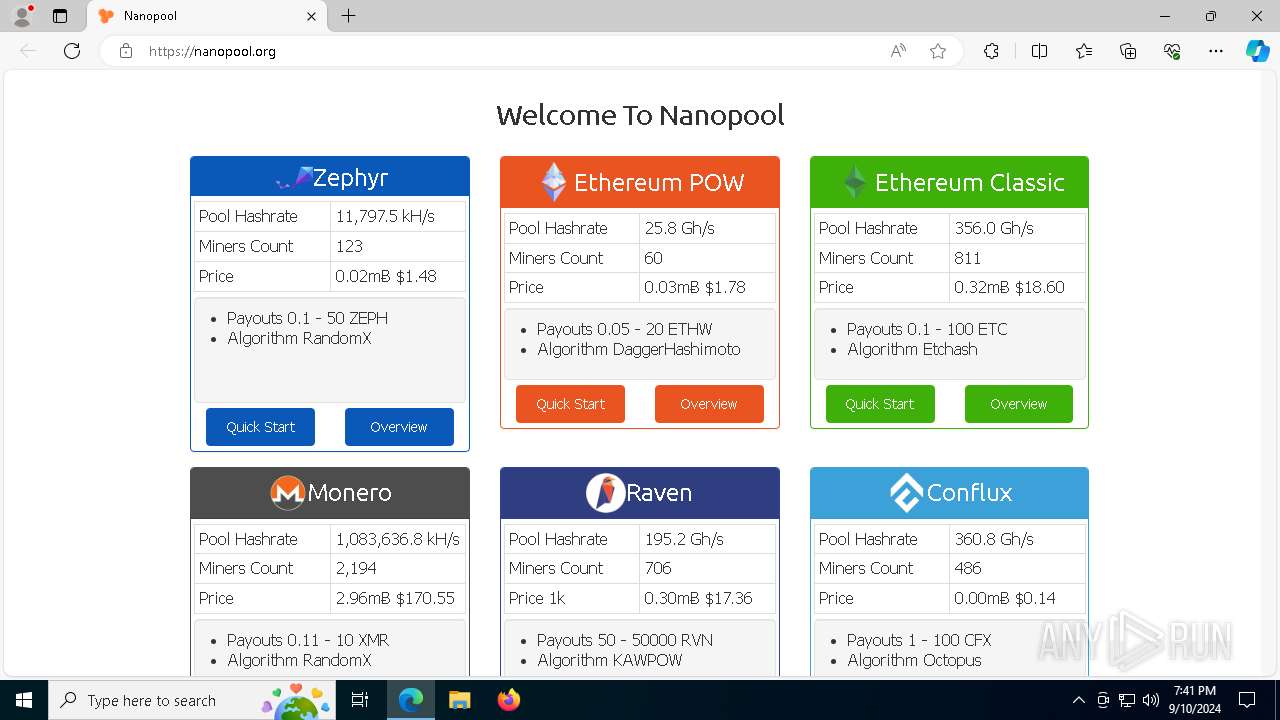Click the Raven card header title
The height and width of the screenshot is (720, 1280).
click(659, 492)
